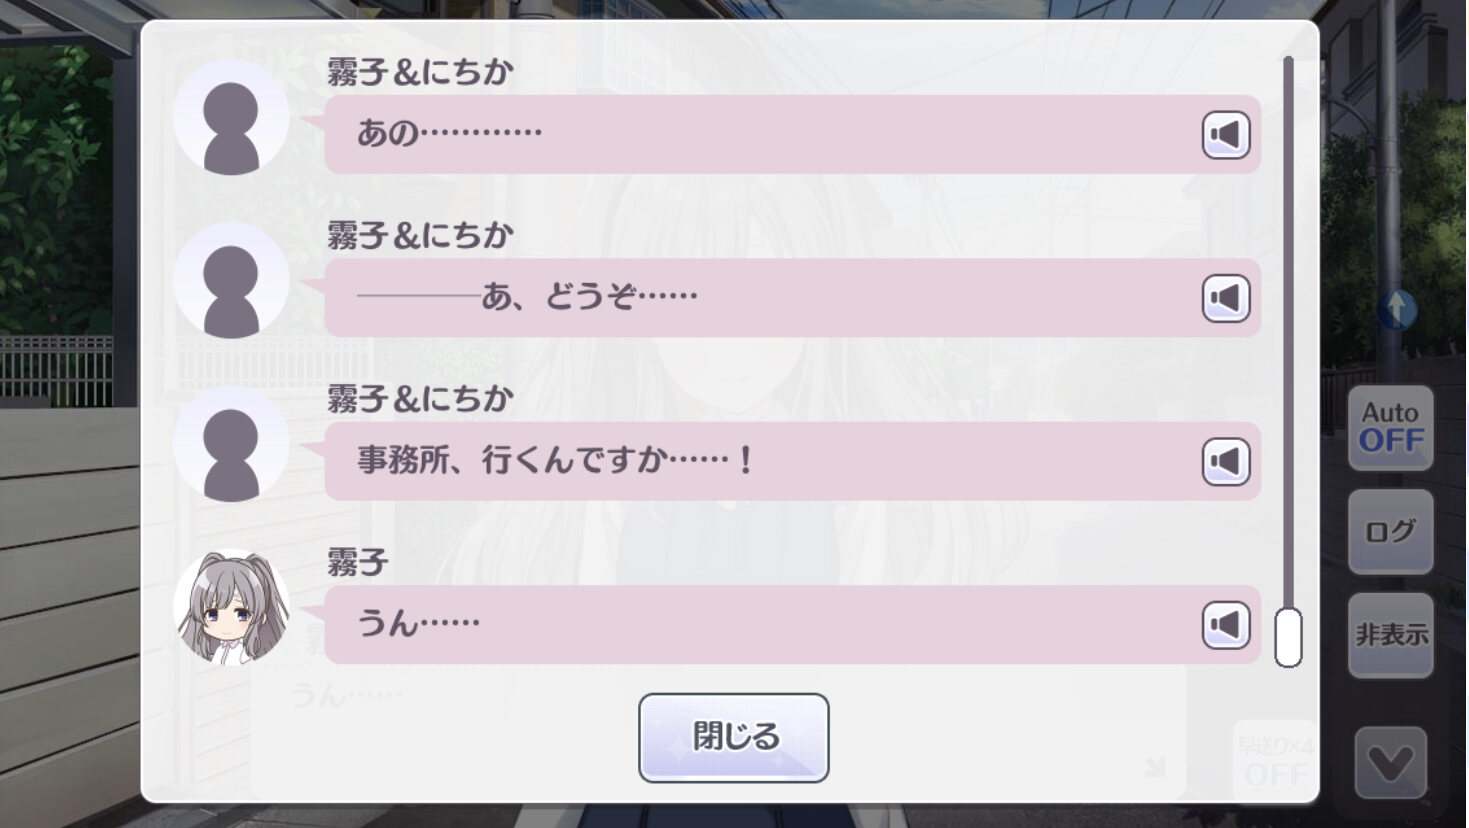Toggle the Auto OFF playback switch

tap(1390, 428)
